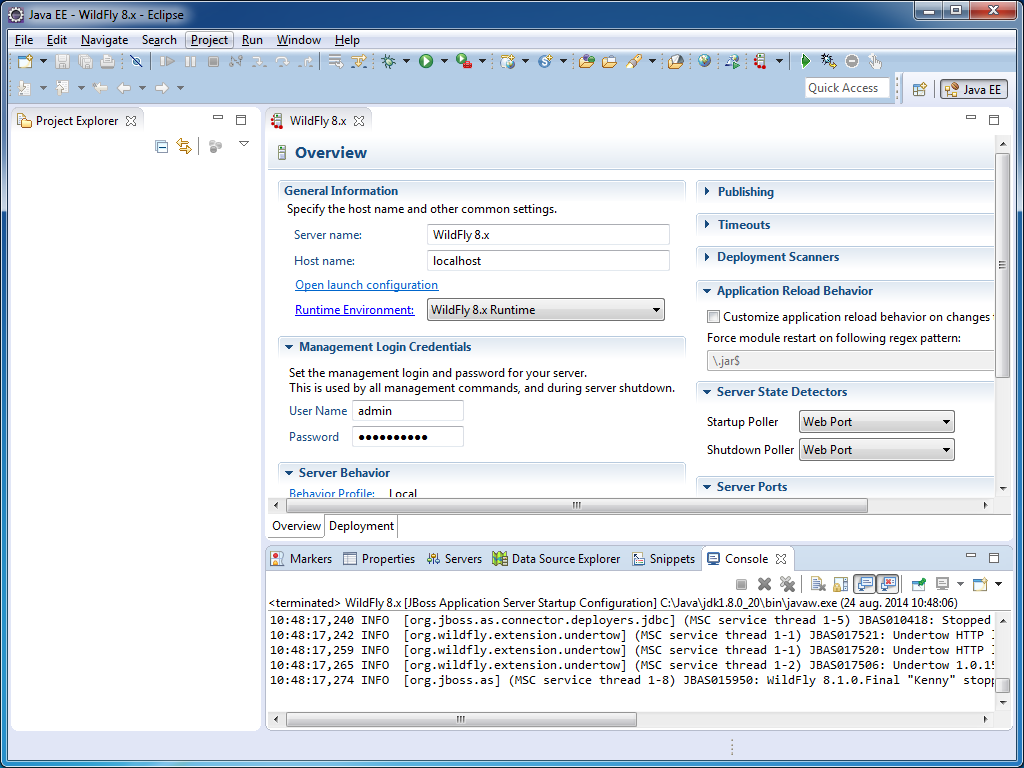1024x768 pixels.
Task: Click the Back navigation arrow
Action: pos(123,88)
